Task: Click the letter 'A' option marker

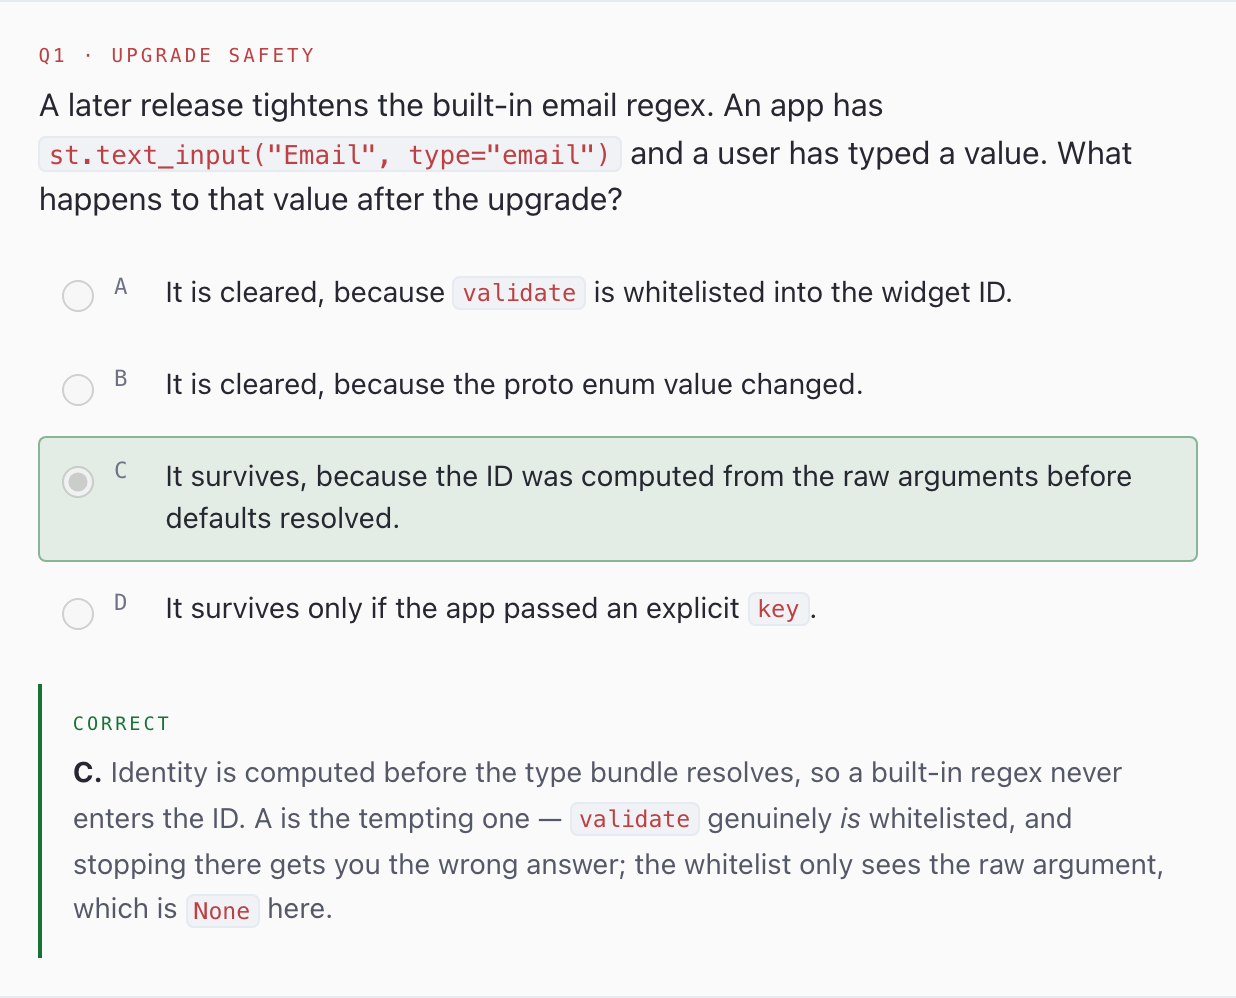Action: coord(121,286)
